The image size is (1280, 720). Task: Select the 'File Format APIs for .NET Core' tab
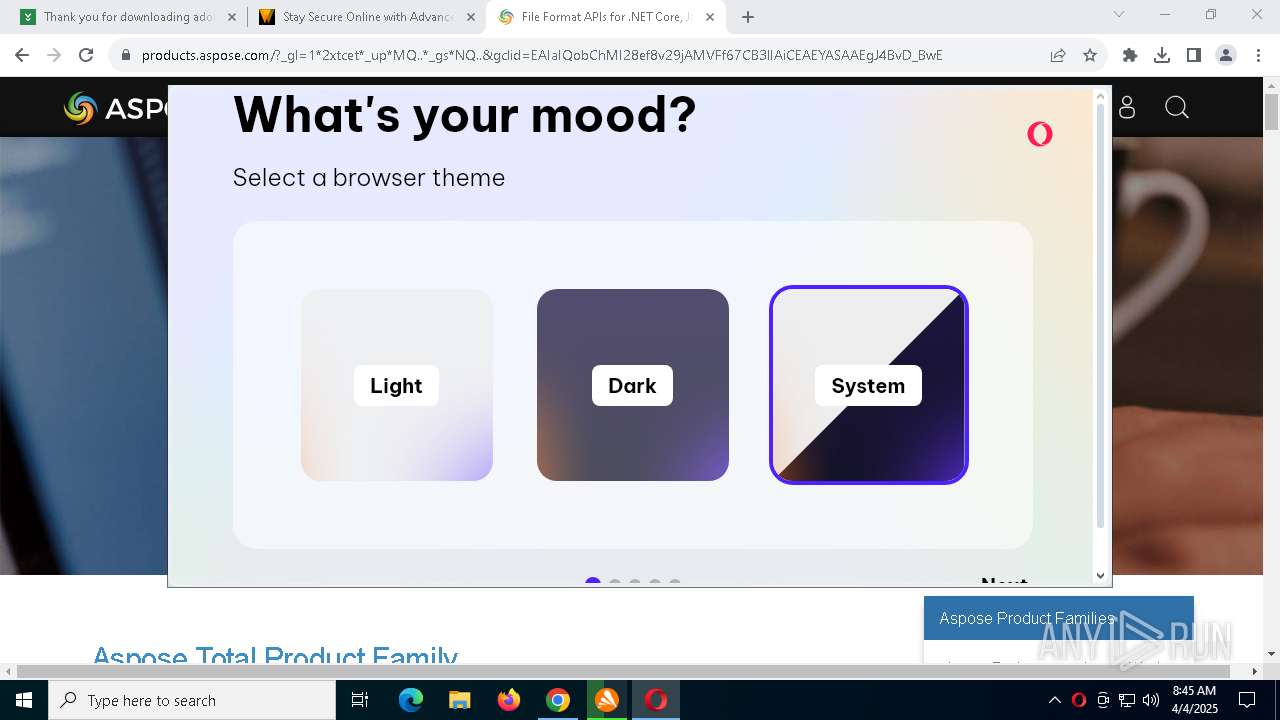(606, 17)
